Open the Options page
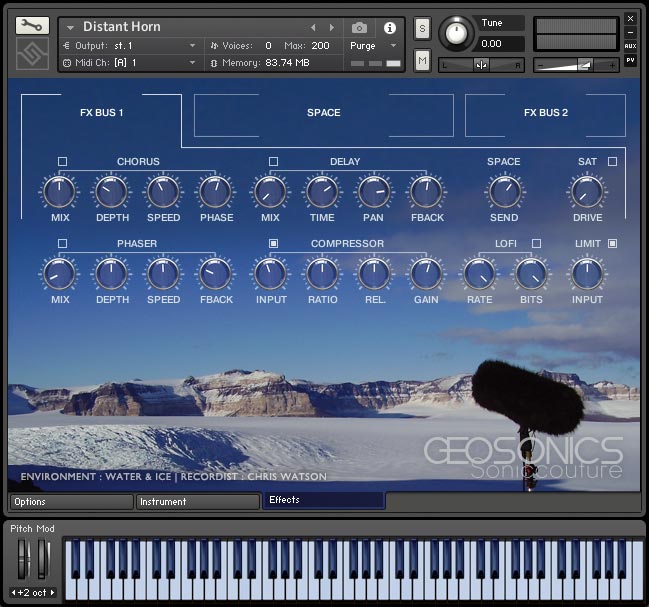The height and width of the screenshot is (607, 649). 70,501
